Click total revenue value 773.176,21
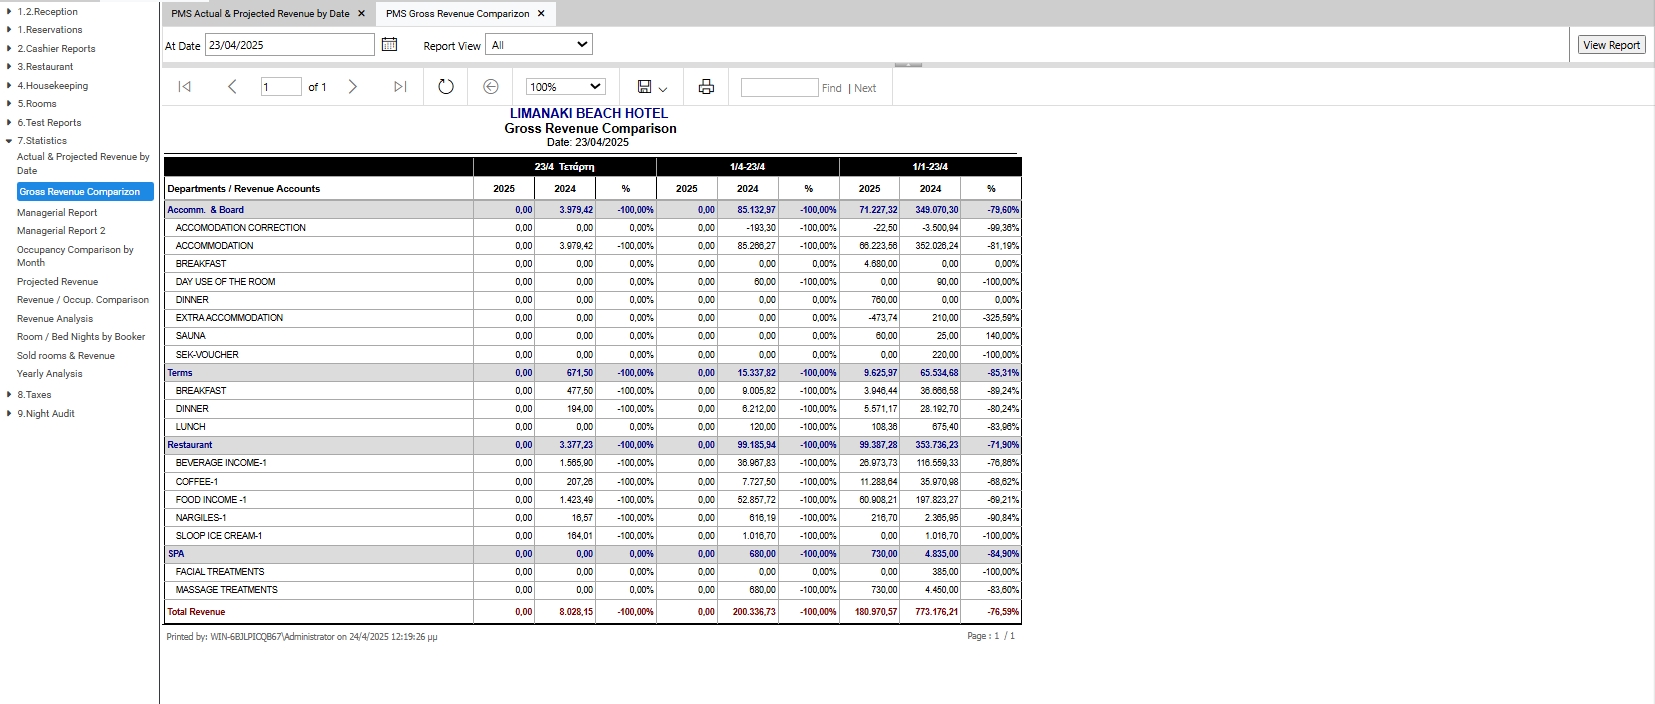Screen dimensions: 1655x704 (x=936, y=612)
